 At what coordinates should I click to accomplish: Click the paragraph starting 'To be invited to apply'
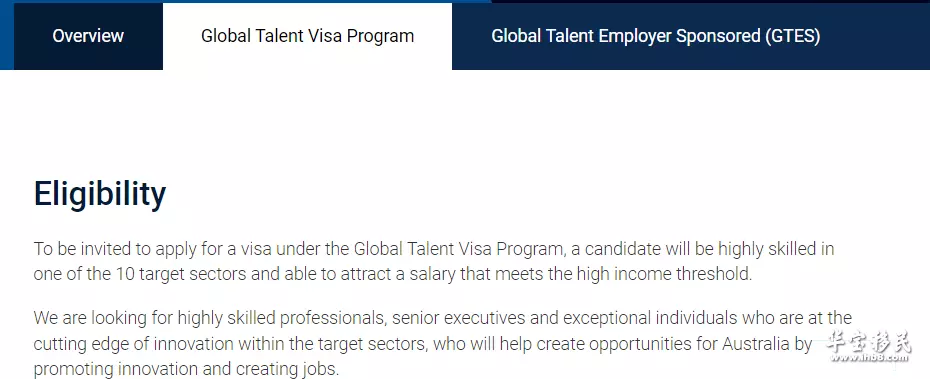tap(434, 262)
